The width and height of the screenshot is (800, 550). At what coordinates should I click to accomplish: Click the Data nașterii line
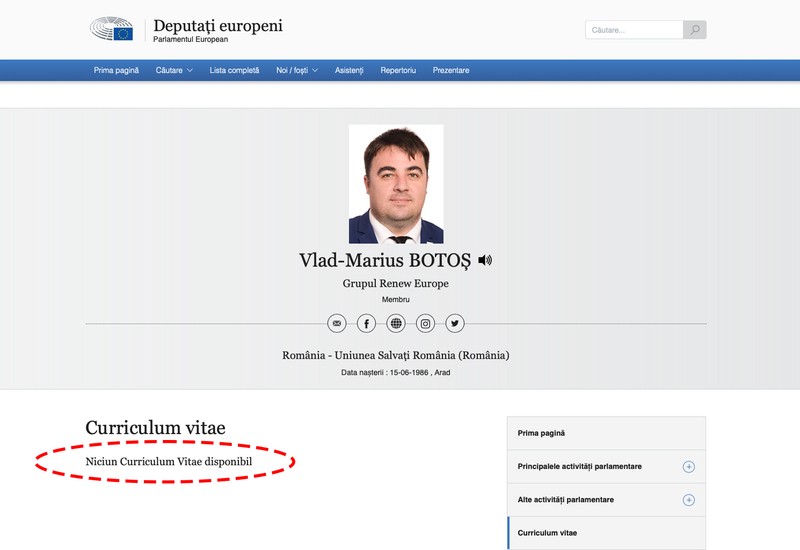[396, 372]
